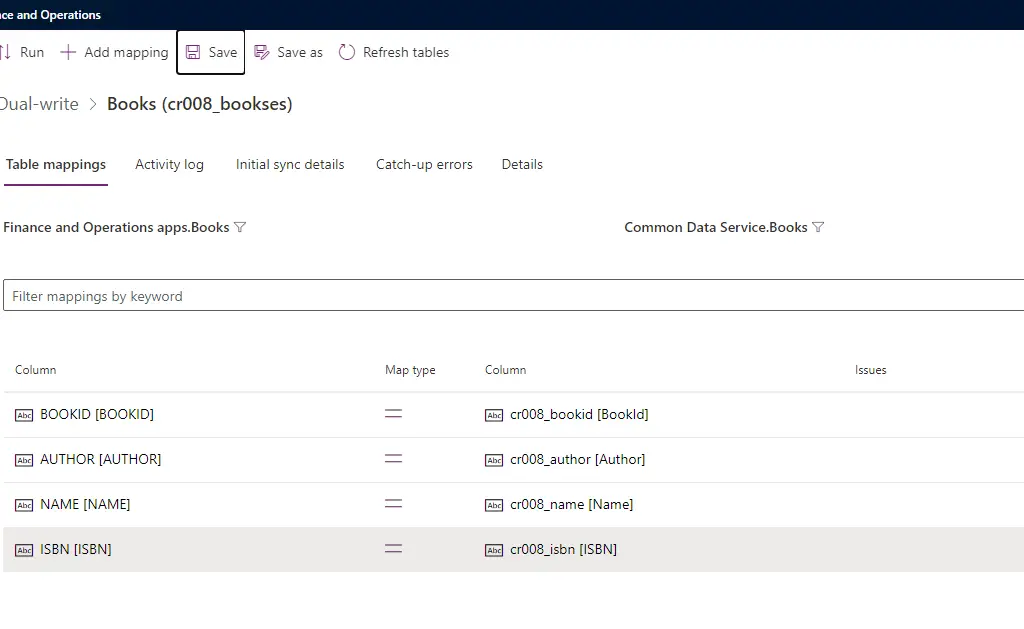The image size is (1024, 629).
Task: Select the BOOKID [BOOKID] column
Action: [x=97, y=414]
